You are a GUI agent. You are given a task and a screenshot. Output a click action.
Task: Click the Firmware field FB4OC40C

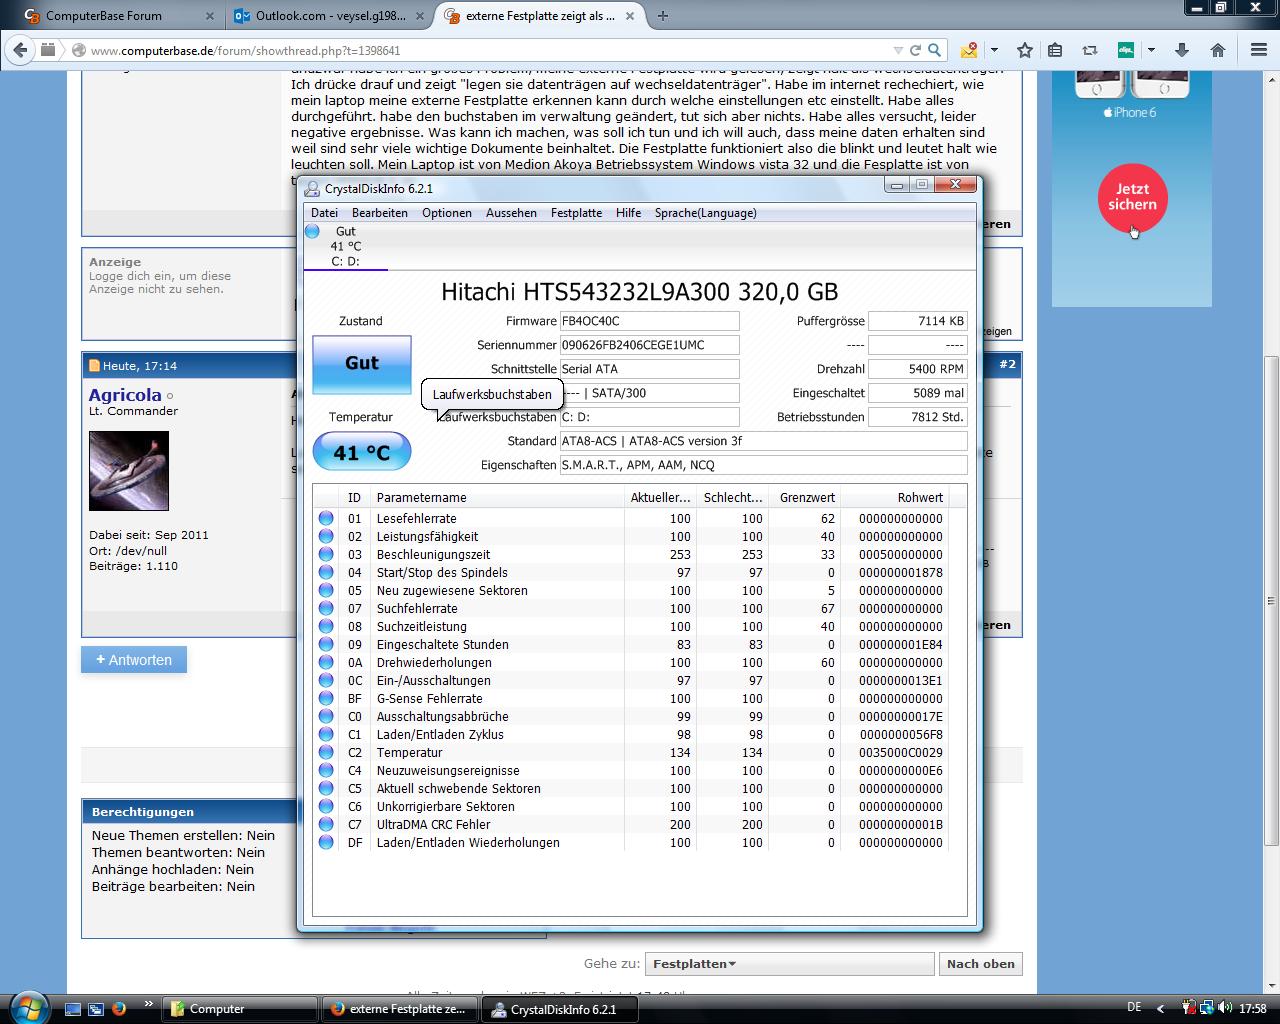click(649, 321)
